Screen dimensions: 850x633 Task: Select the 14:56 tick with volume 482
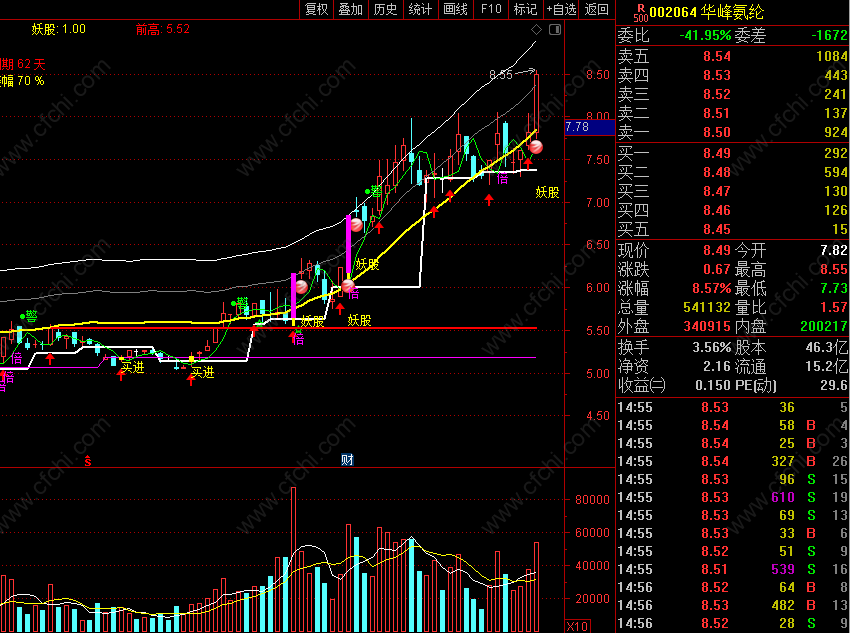pyautogui.click(x=732, y=605)
